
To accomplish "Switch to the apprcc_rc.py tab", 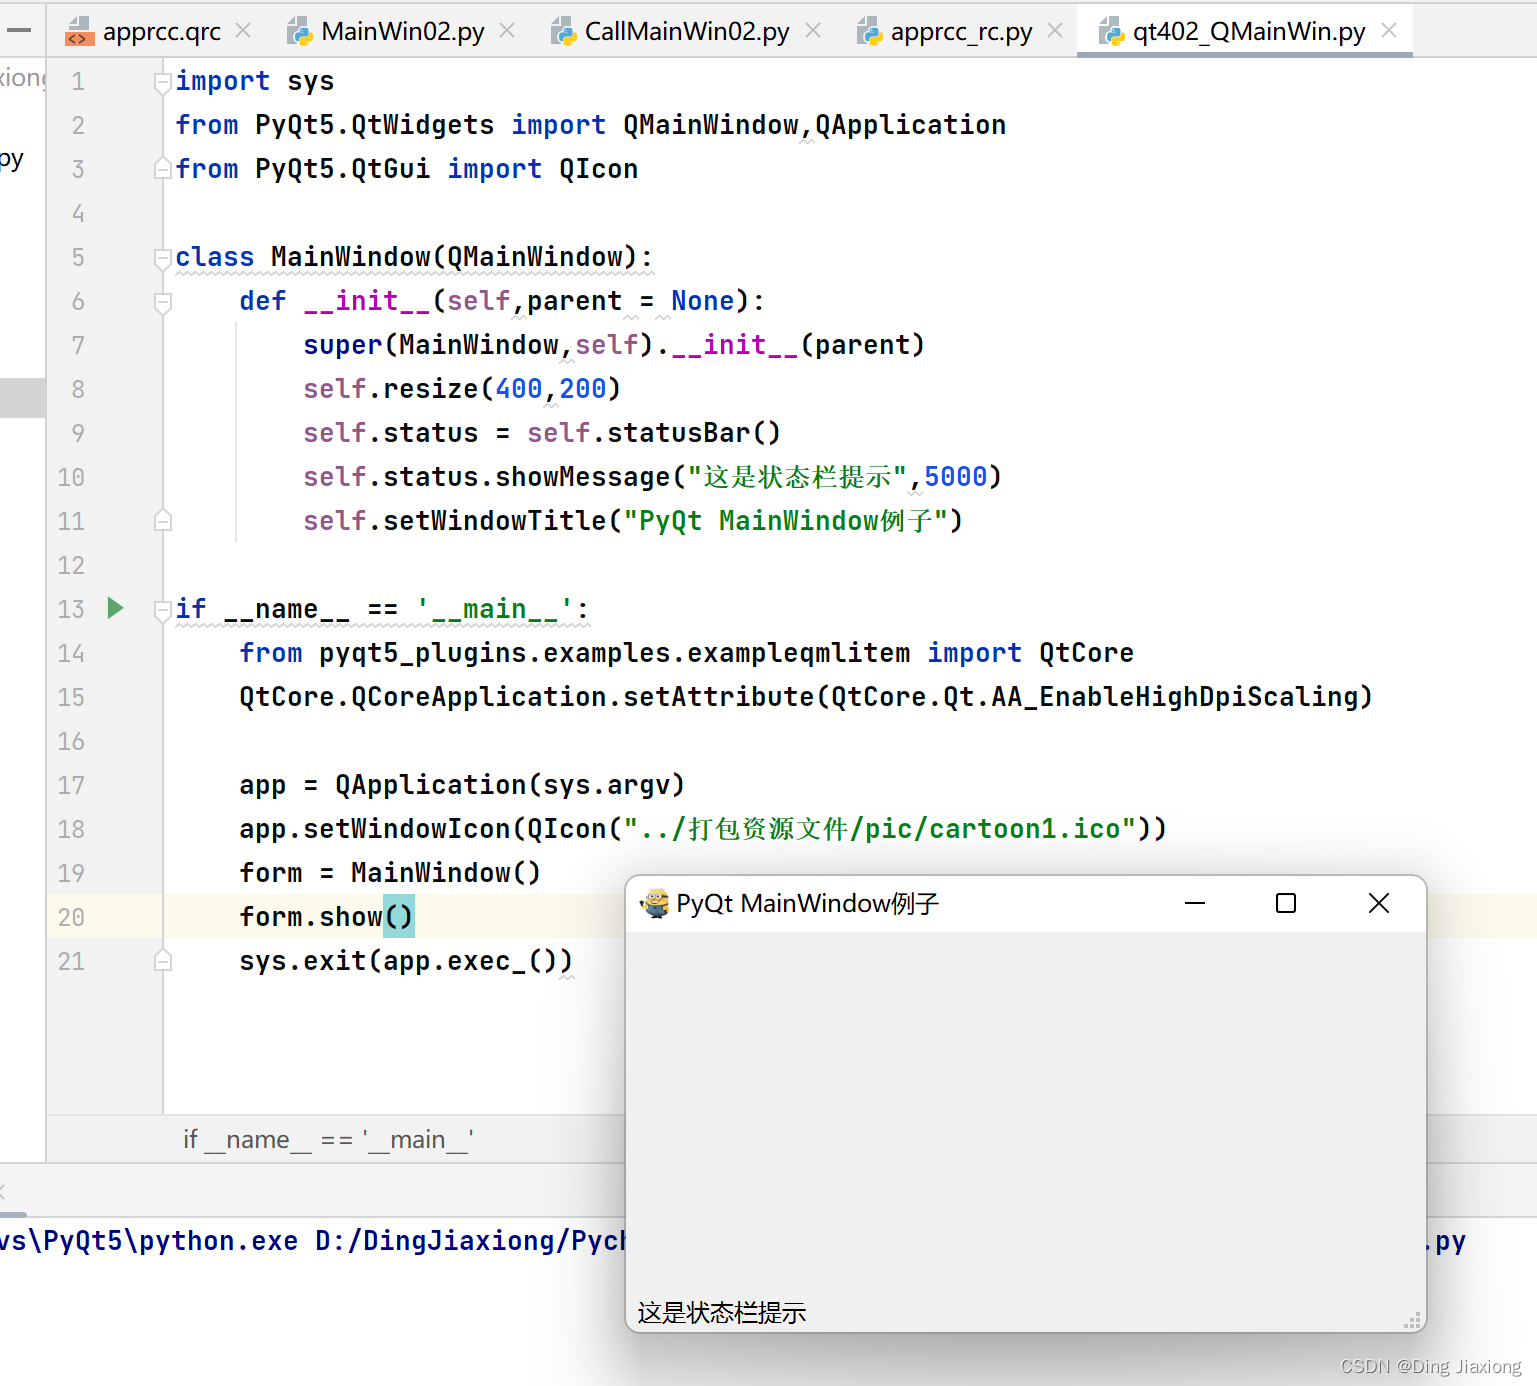I will [961, 32].
